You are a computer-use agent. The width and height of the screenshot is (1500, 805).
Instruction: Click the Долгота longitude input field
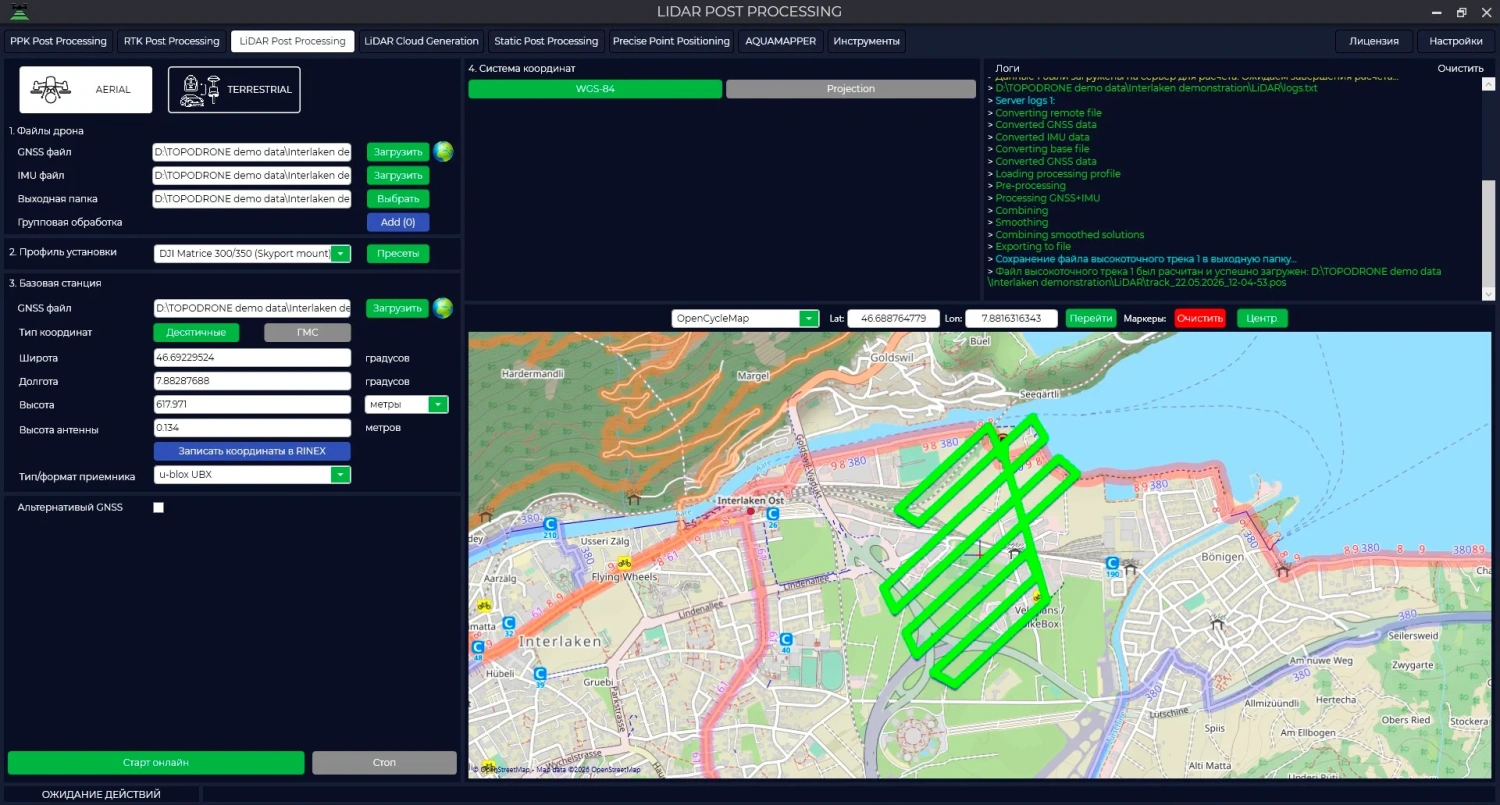pyautogui.click(x=252, y=381)
